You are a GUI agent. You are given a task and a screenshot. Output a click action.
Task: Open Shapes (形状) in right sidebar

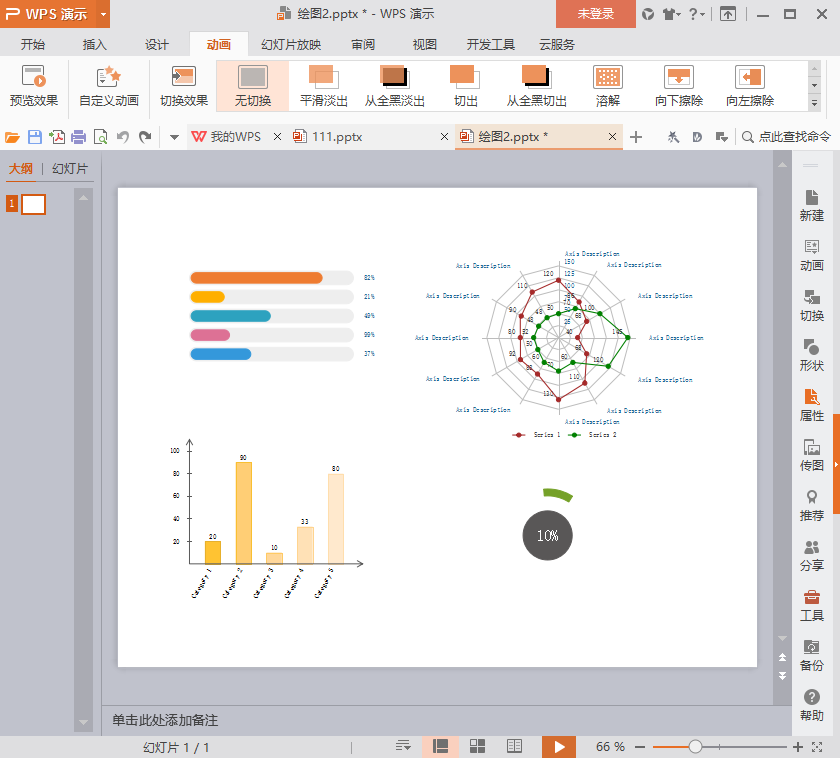(x=812, y=355)
